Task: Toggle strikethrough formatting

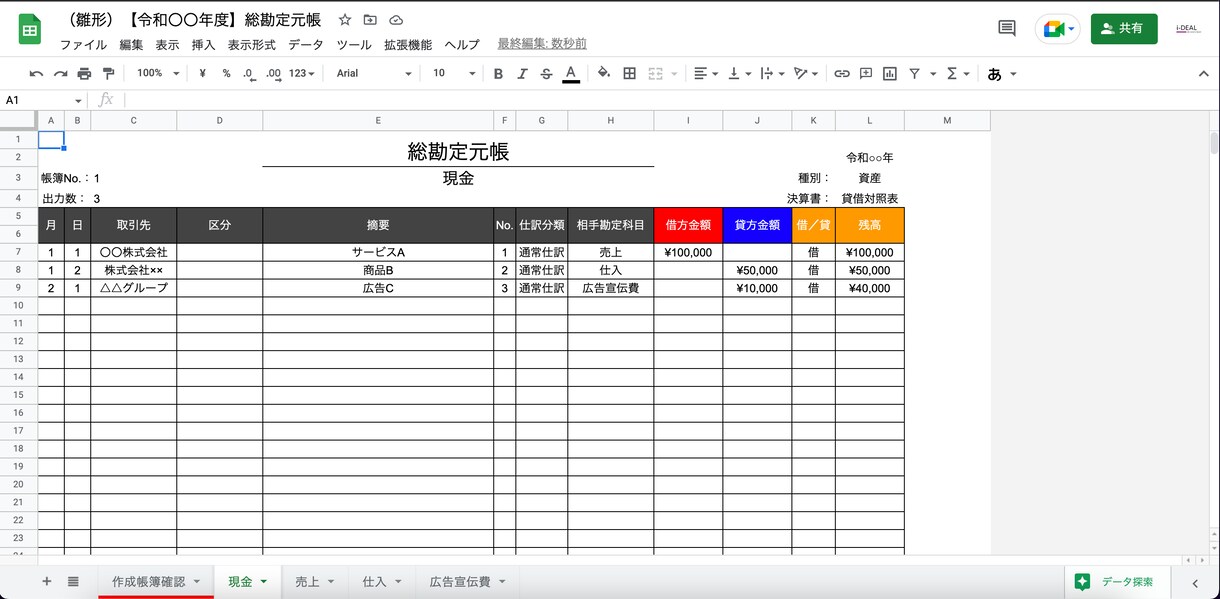Action: tap(546, 73)
